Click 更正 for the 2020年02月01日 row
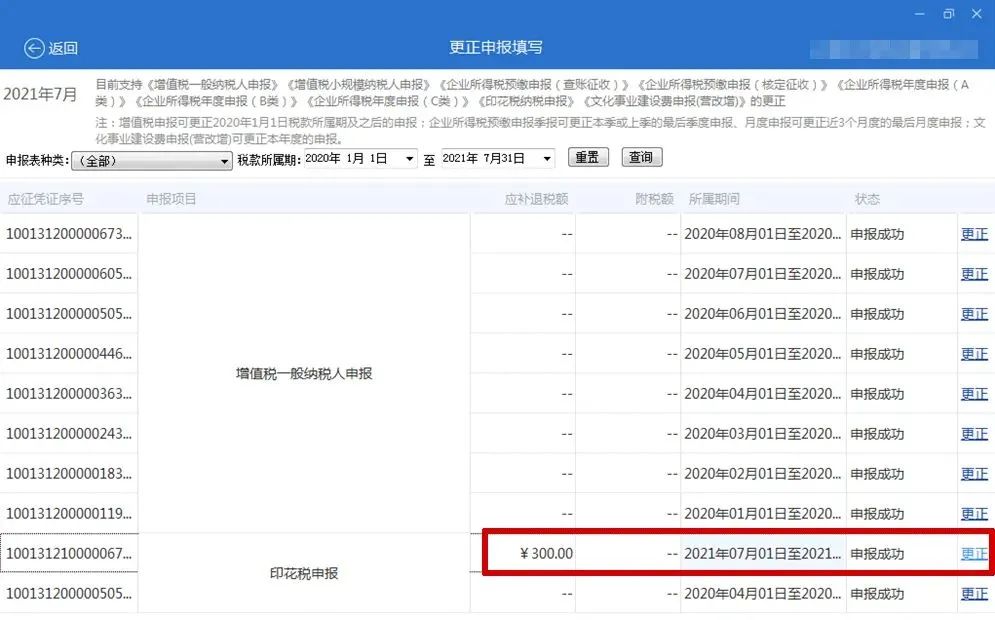Screen dimensions: 995x620 tap(974, 474)
